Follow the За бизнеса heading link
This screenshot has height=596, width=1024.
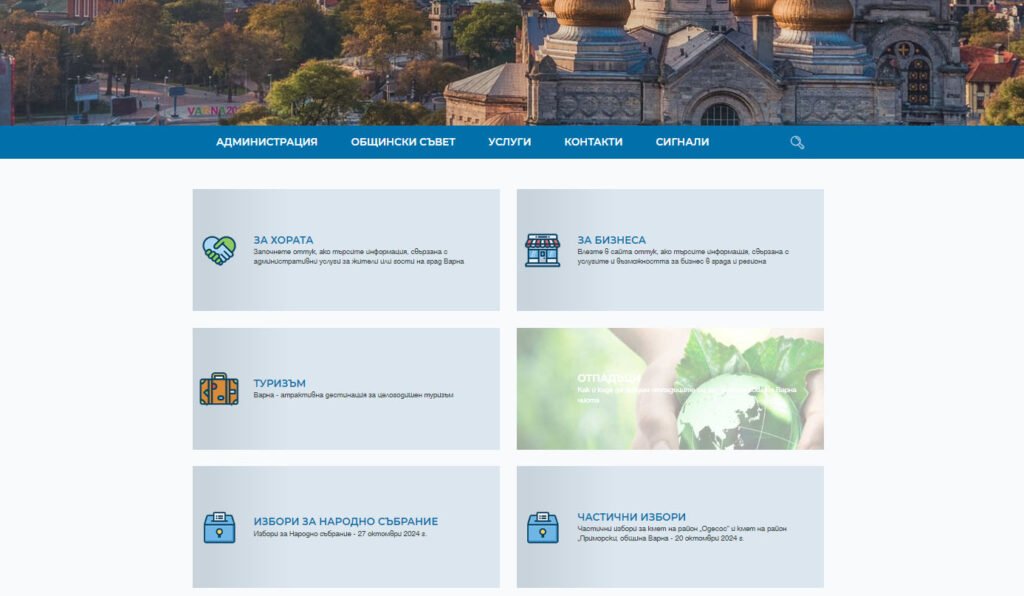[x=611, y=240]
